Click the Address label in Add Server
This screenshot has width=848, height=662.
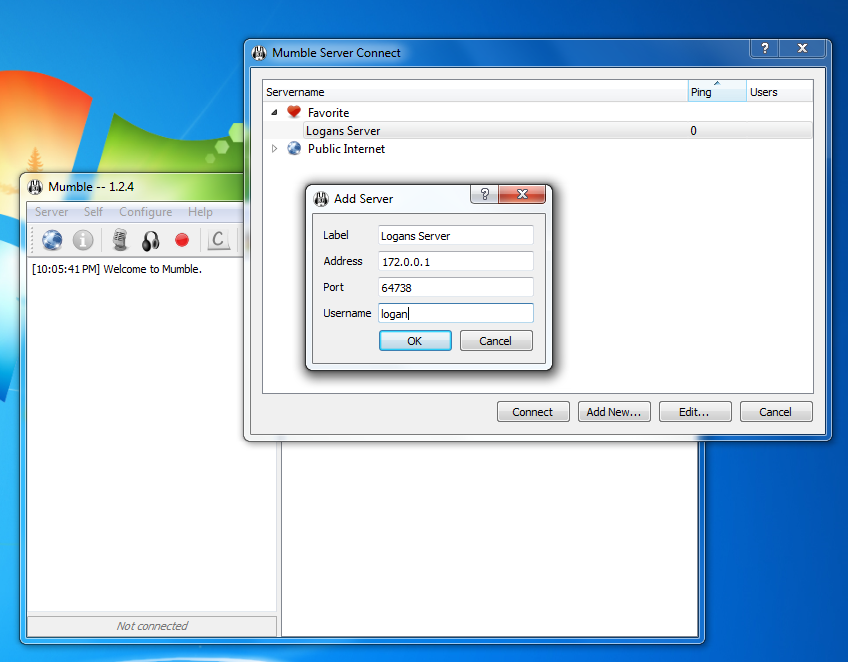click(x=343, y=261)
